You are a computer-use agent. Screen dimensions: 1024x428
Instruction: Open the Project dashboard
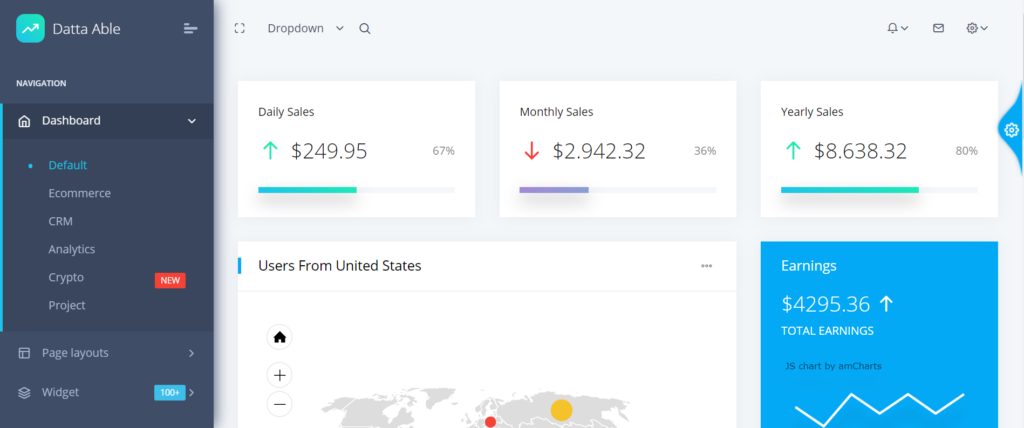point(67,305)
